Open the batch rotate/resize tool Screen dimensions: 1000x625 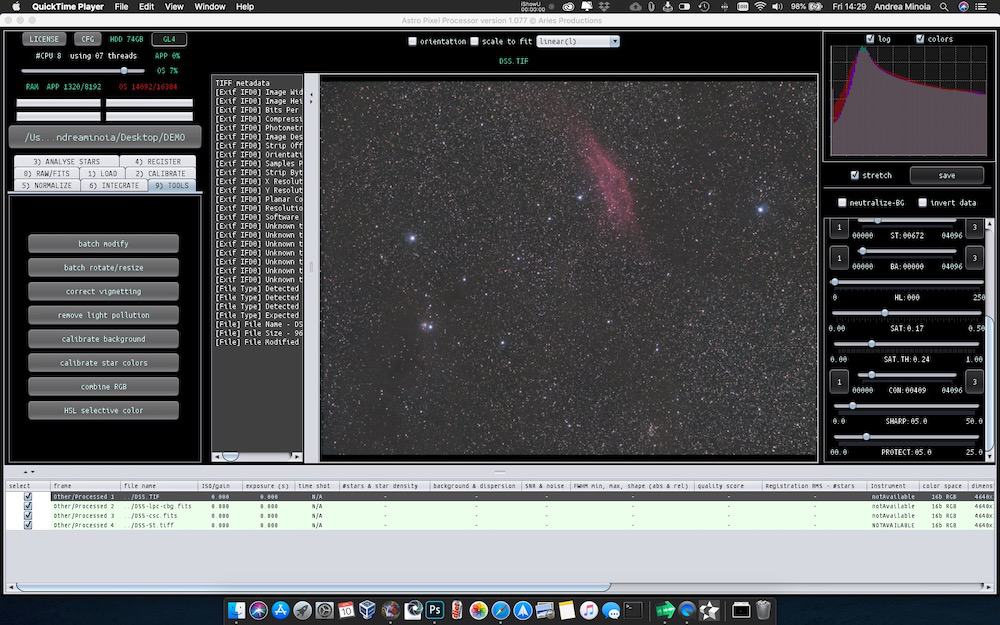pyautogui.click(x=105, y=267)
